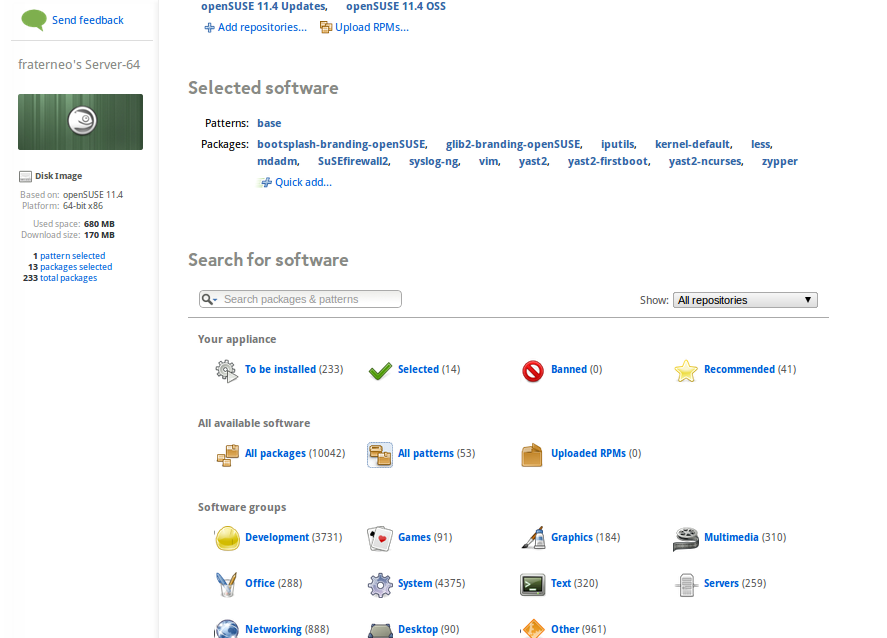Viewport: 887px width, 638px height.
Task: Click the SuSEfirewall2 package link
Action: [x=353, y=161]
